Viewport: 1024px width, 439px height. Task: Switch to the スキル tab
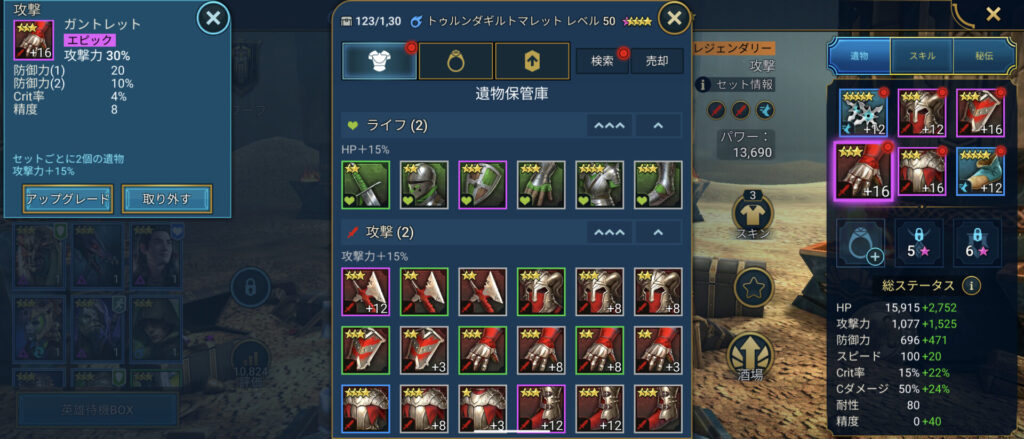pos(921,56)
